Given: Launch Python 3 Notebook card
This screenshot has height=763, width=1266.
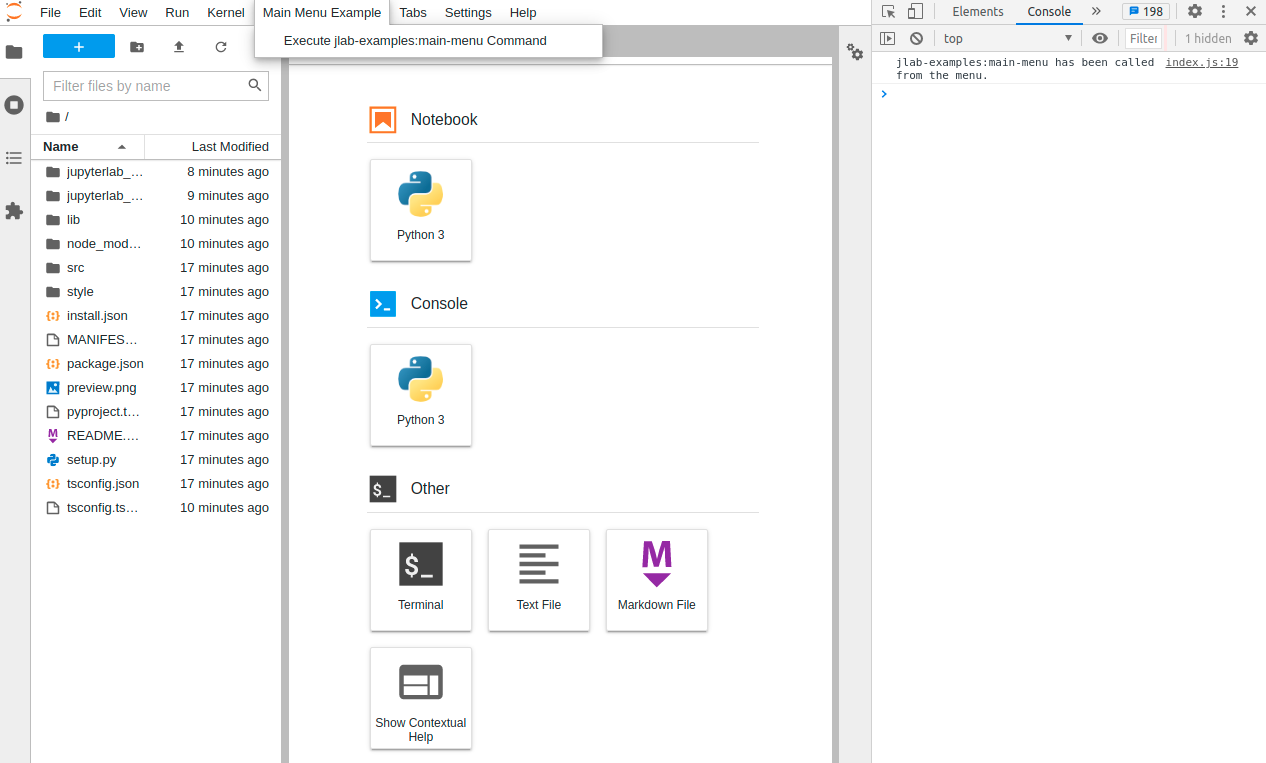Looking at the screenshot, I should [421, 210].
